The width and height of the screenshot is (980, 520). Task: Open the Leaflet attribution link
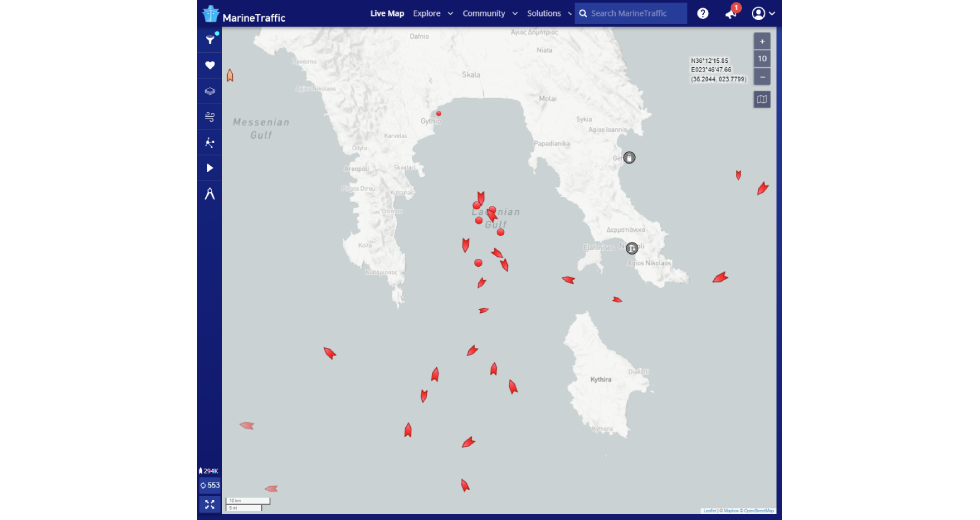pyautogui.click(x=710, y=511)
